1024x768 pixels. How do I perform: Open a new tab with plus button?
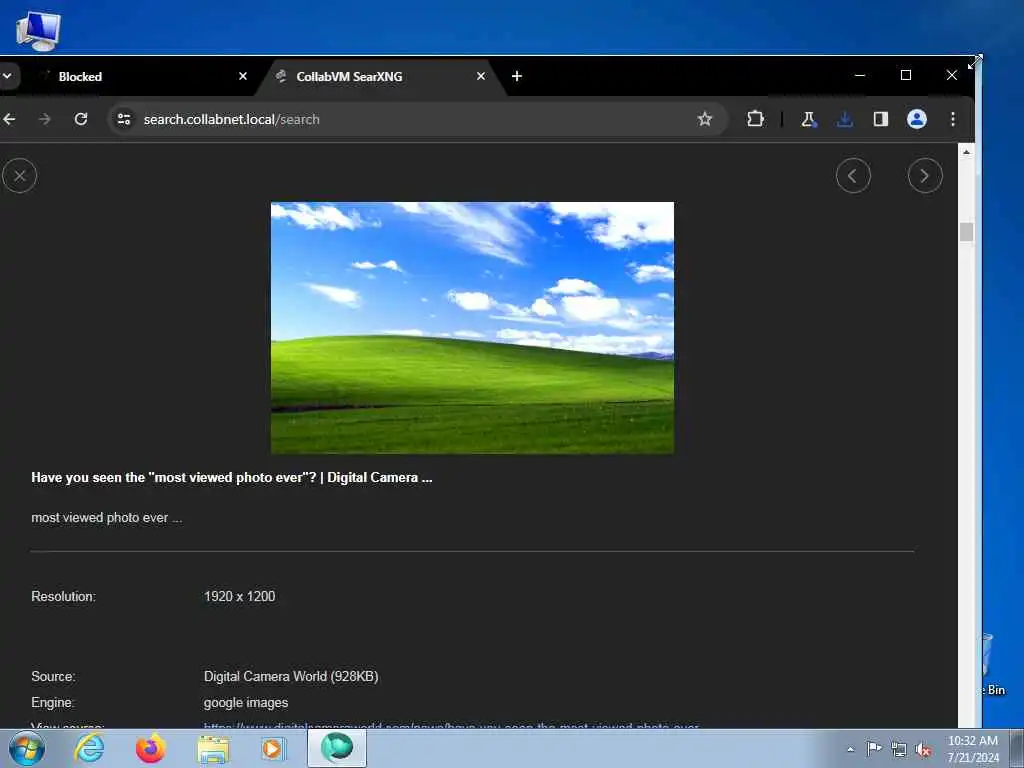click(517, 76)
